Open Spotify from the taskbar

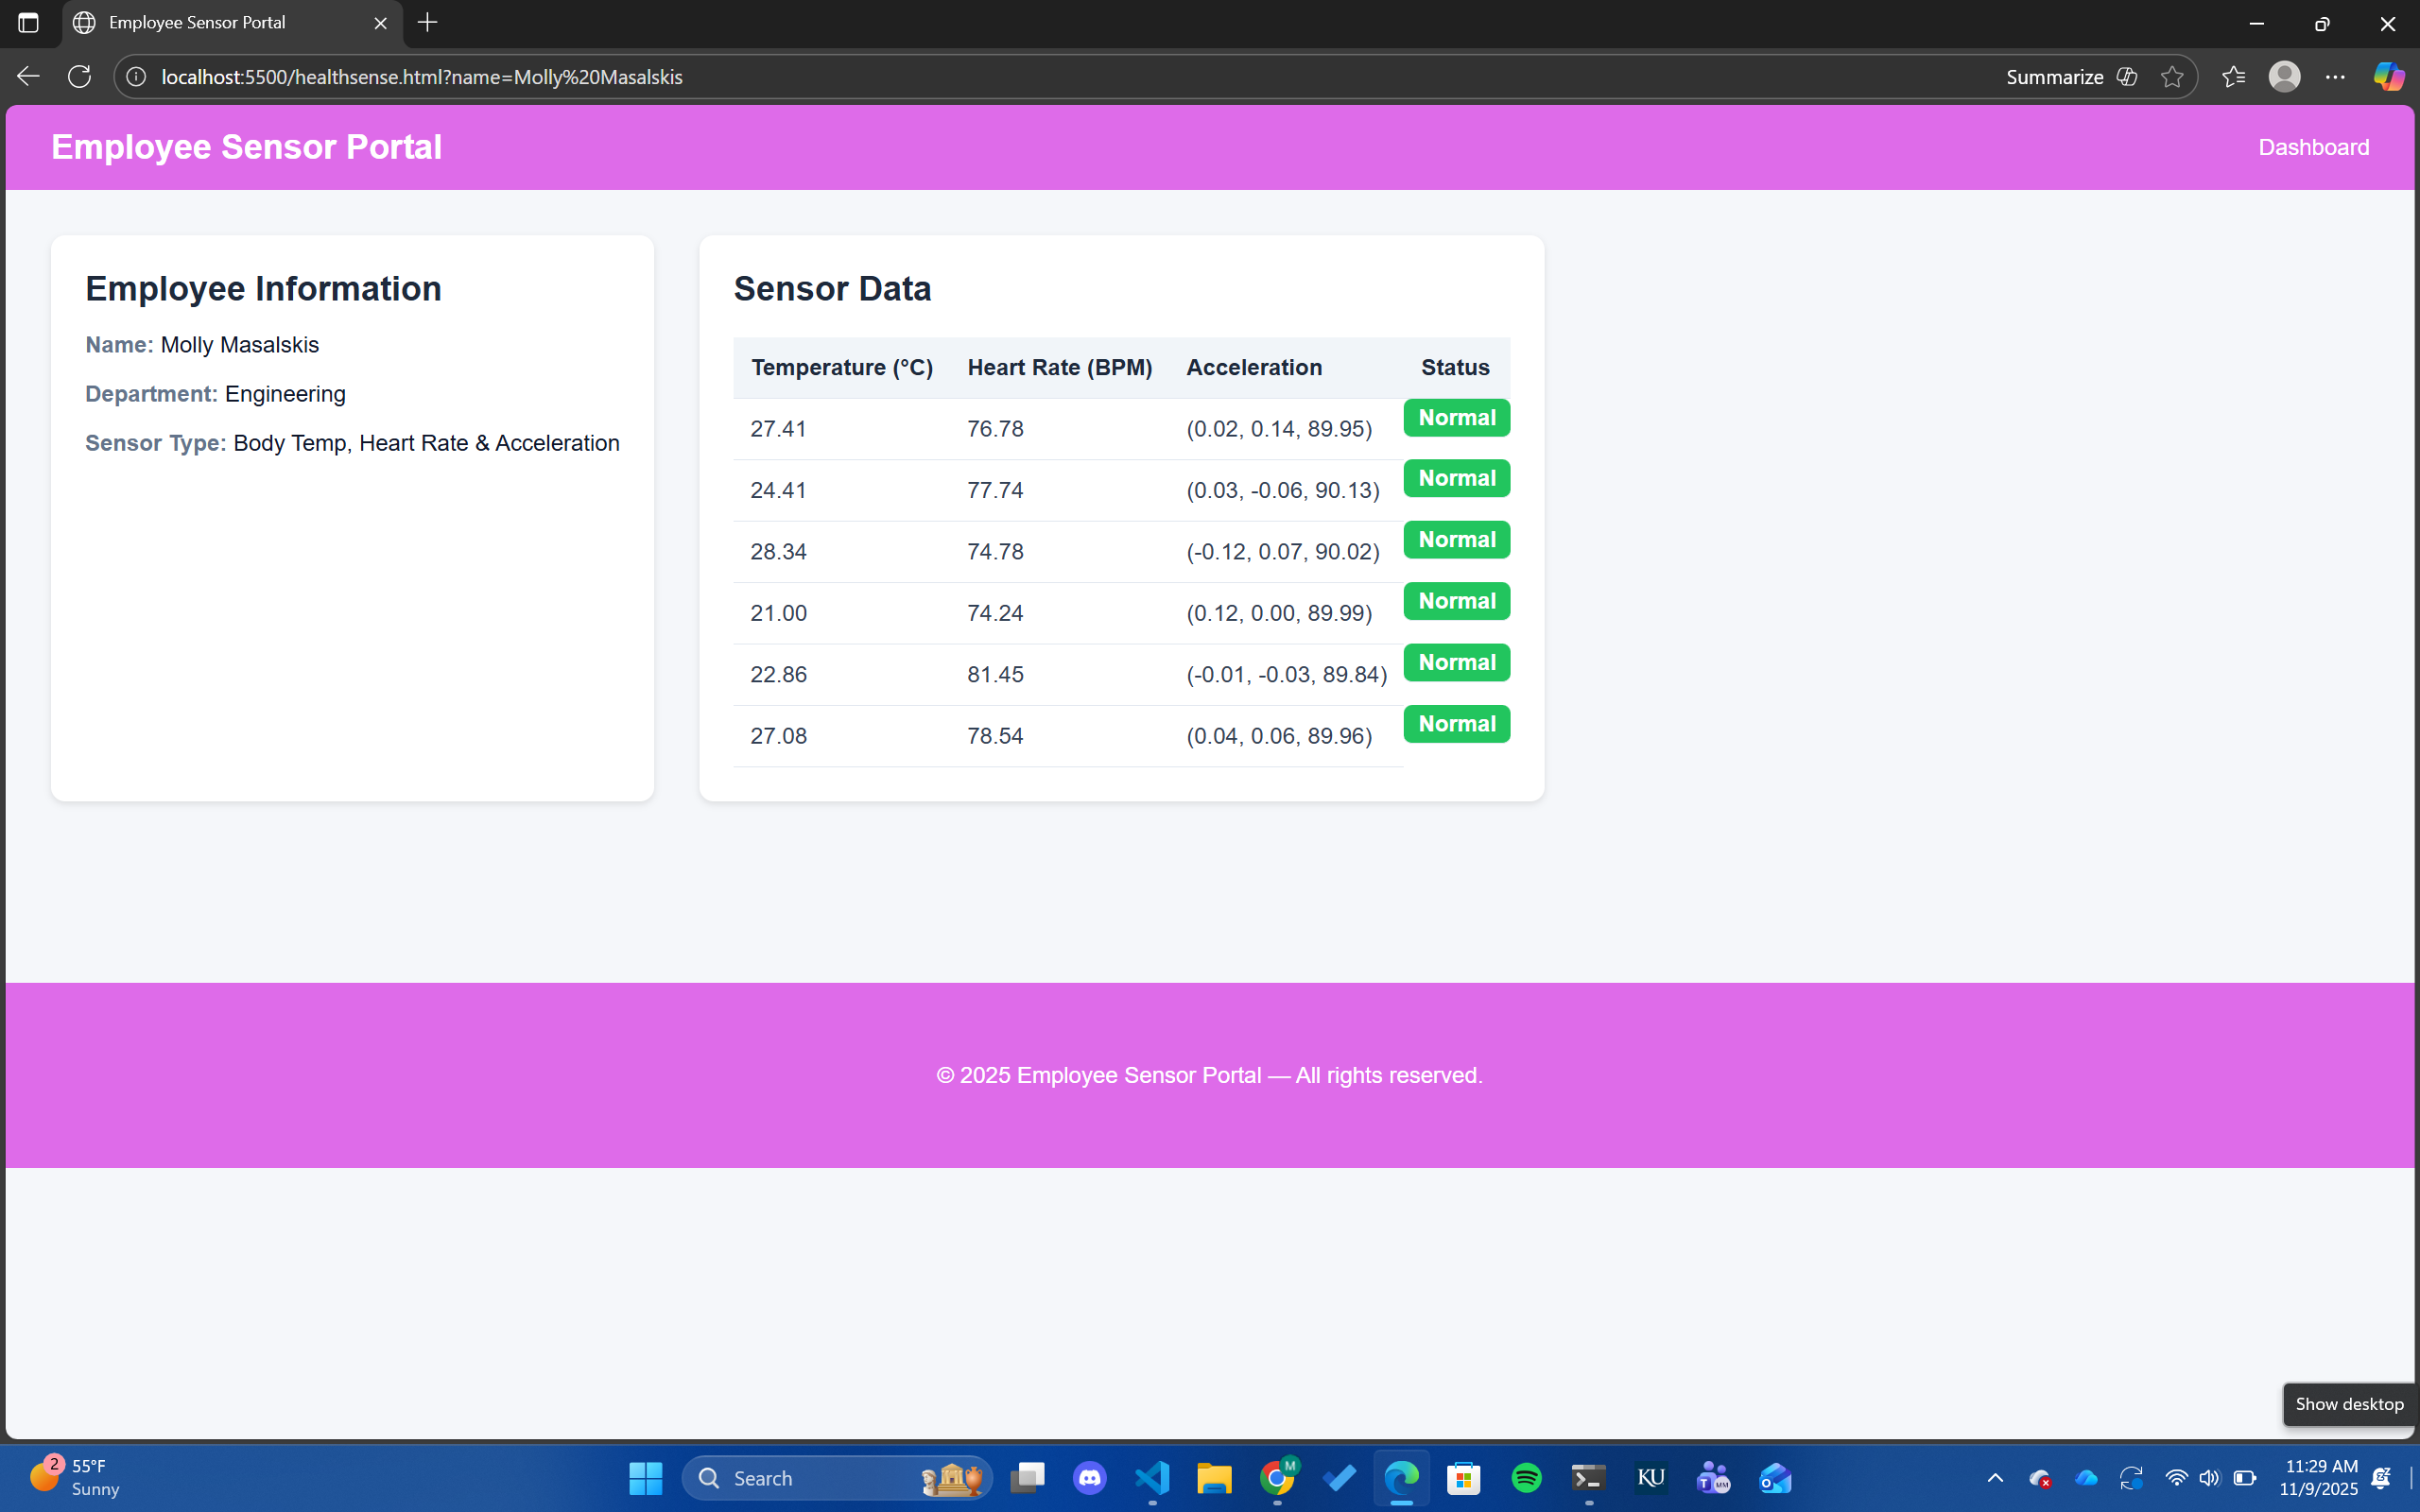(1526, 1478)
